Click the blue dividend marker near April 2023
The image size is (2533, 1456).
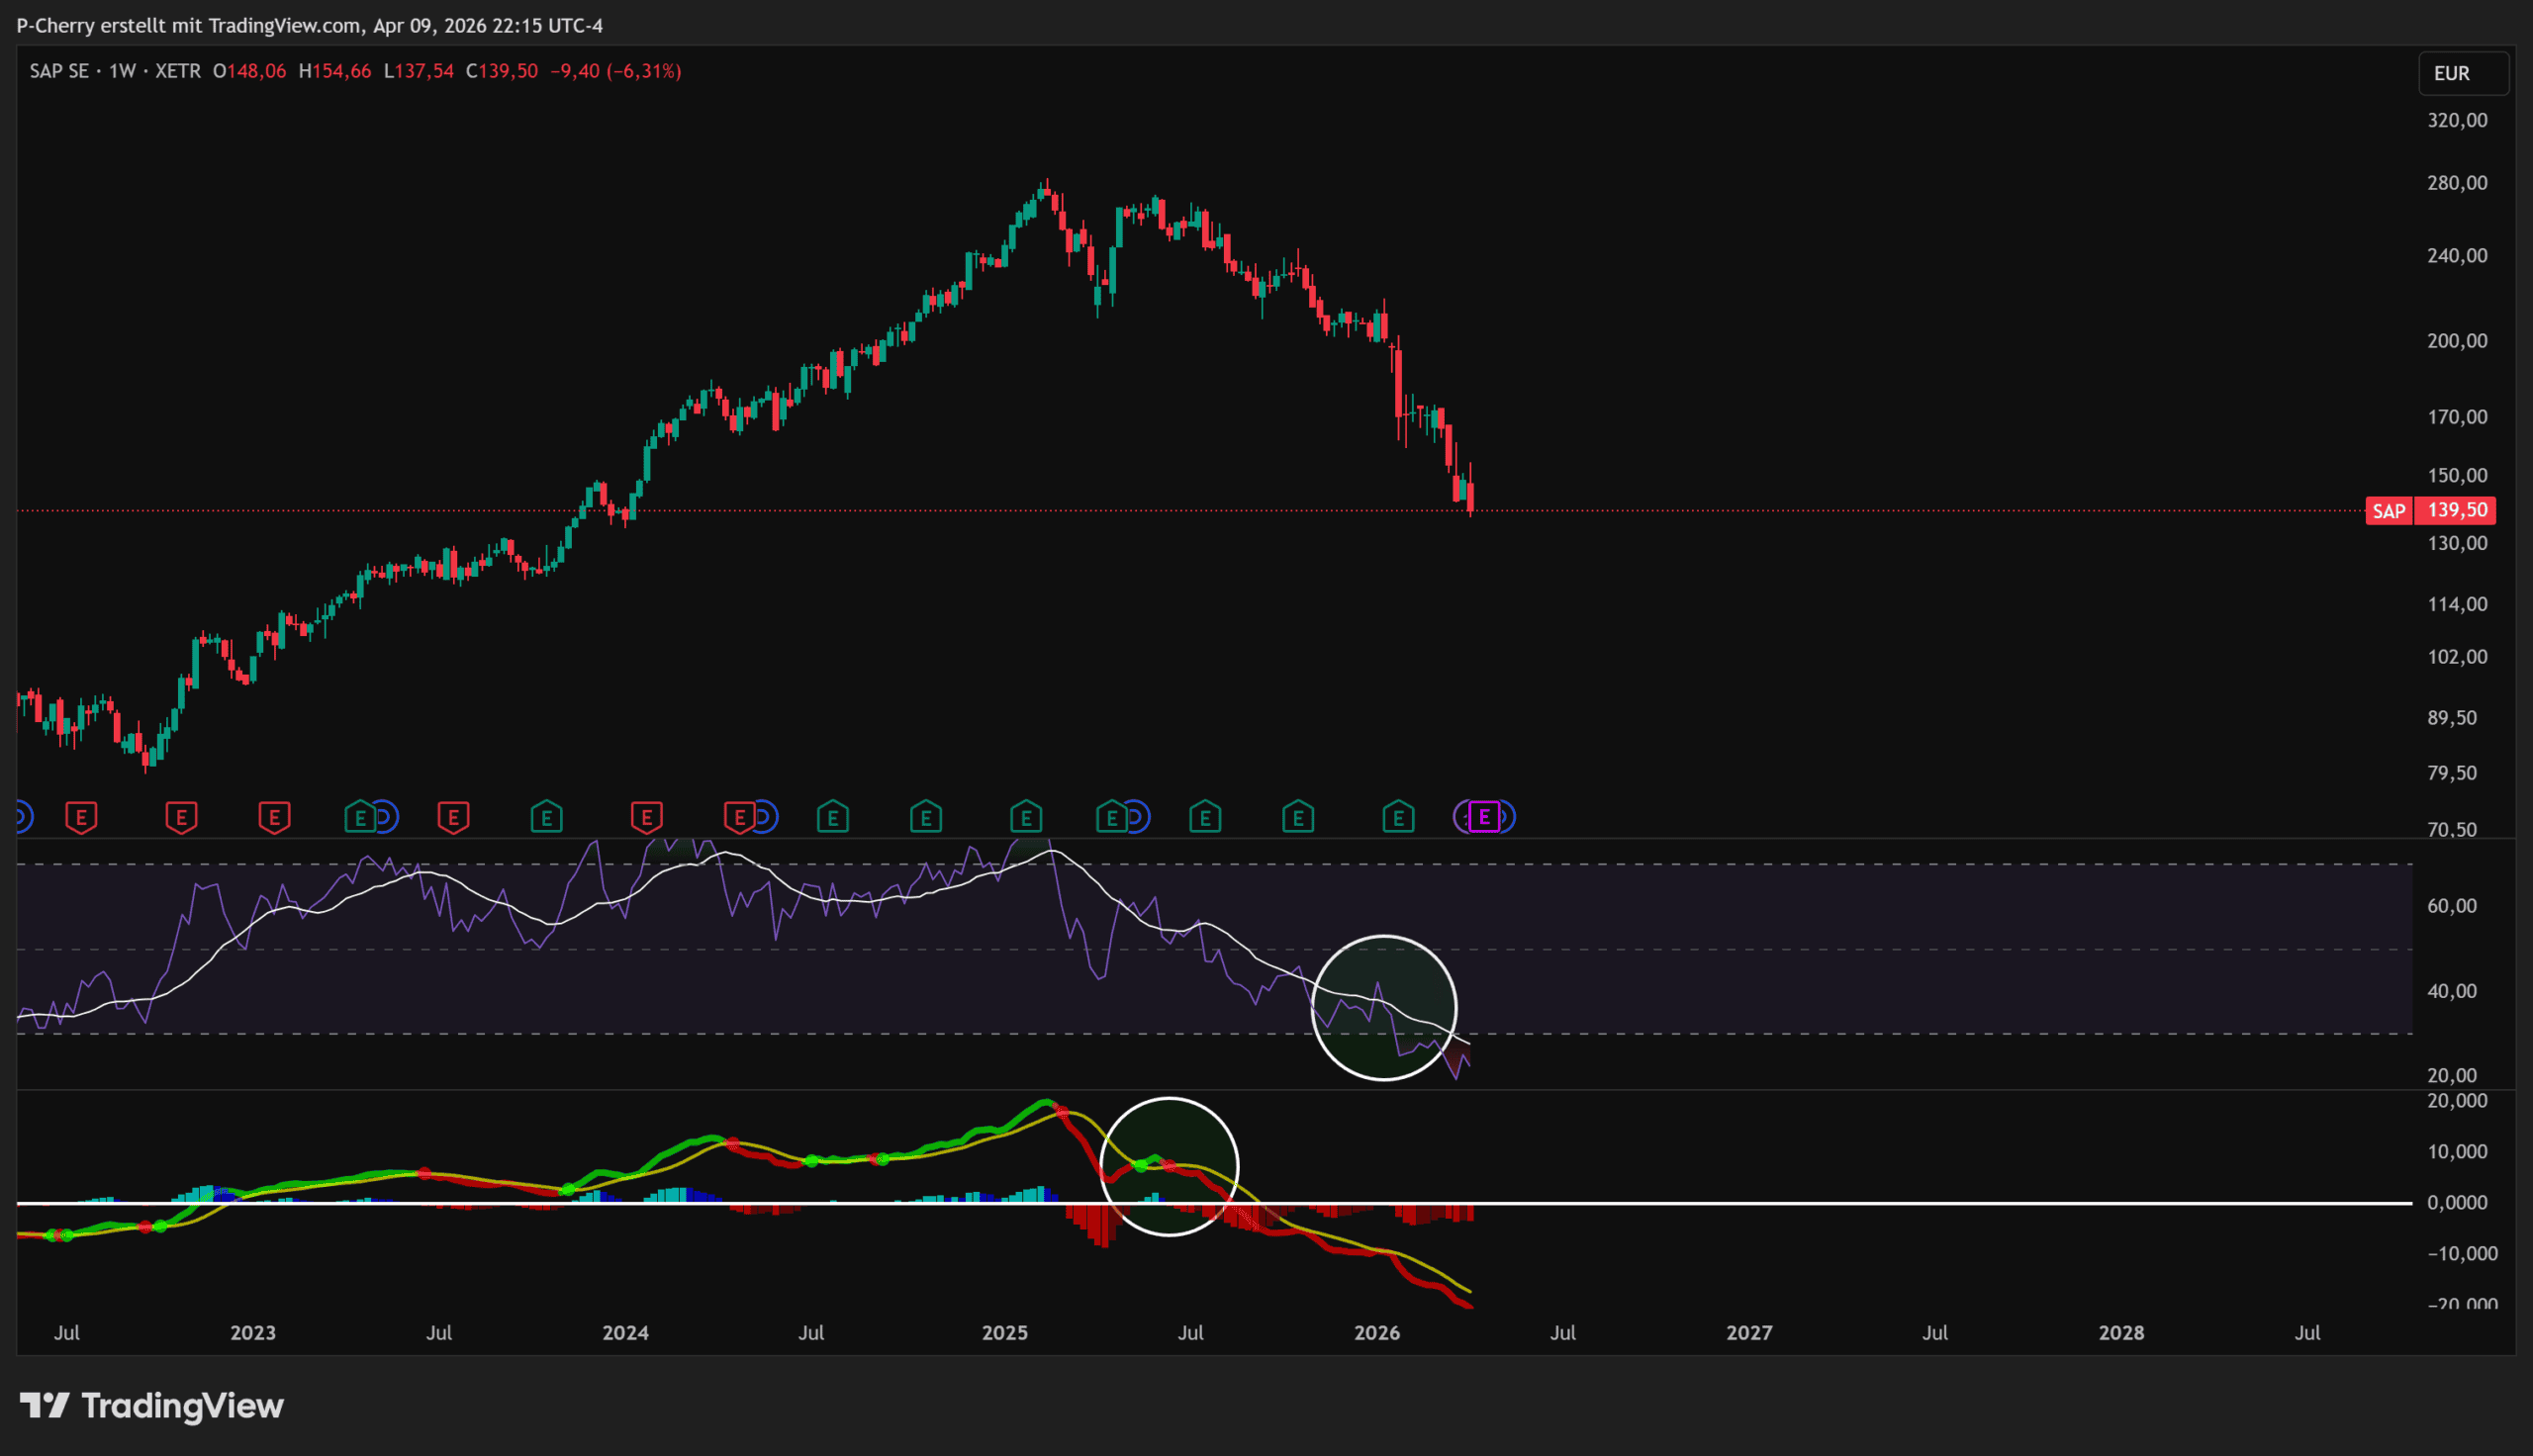pyautogui.click(x=384, y=818)
